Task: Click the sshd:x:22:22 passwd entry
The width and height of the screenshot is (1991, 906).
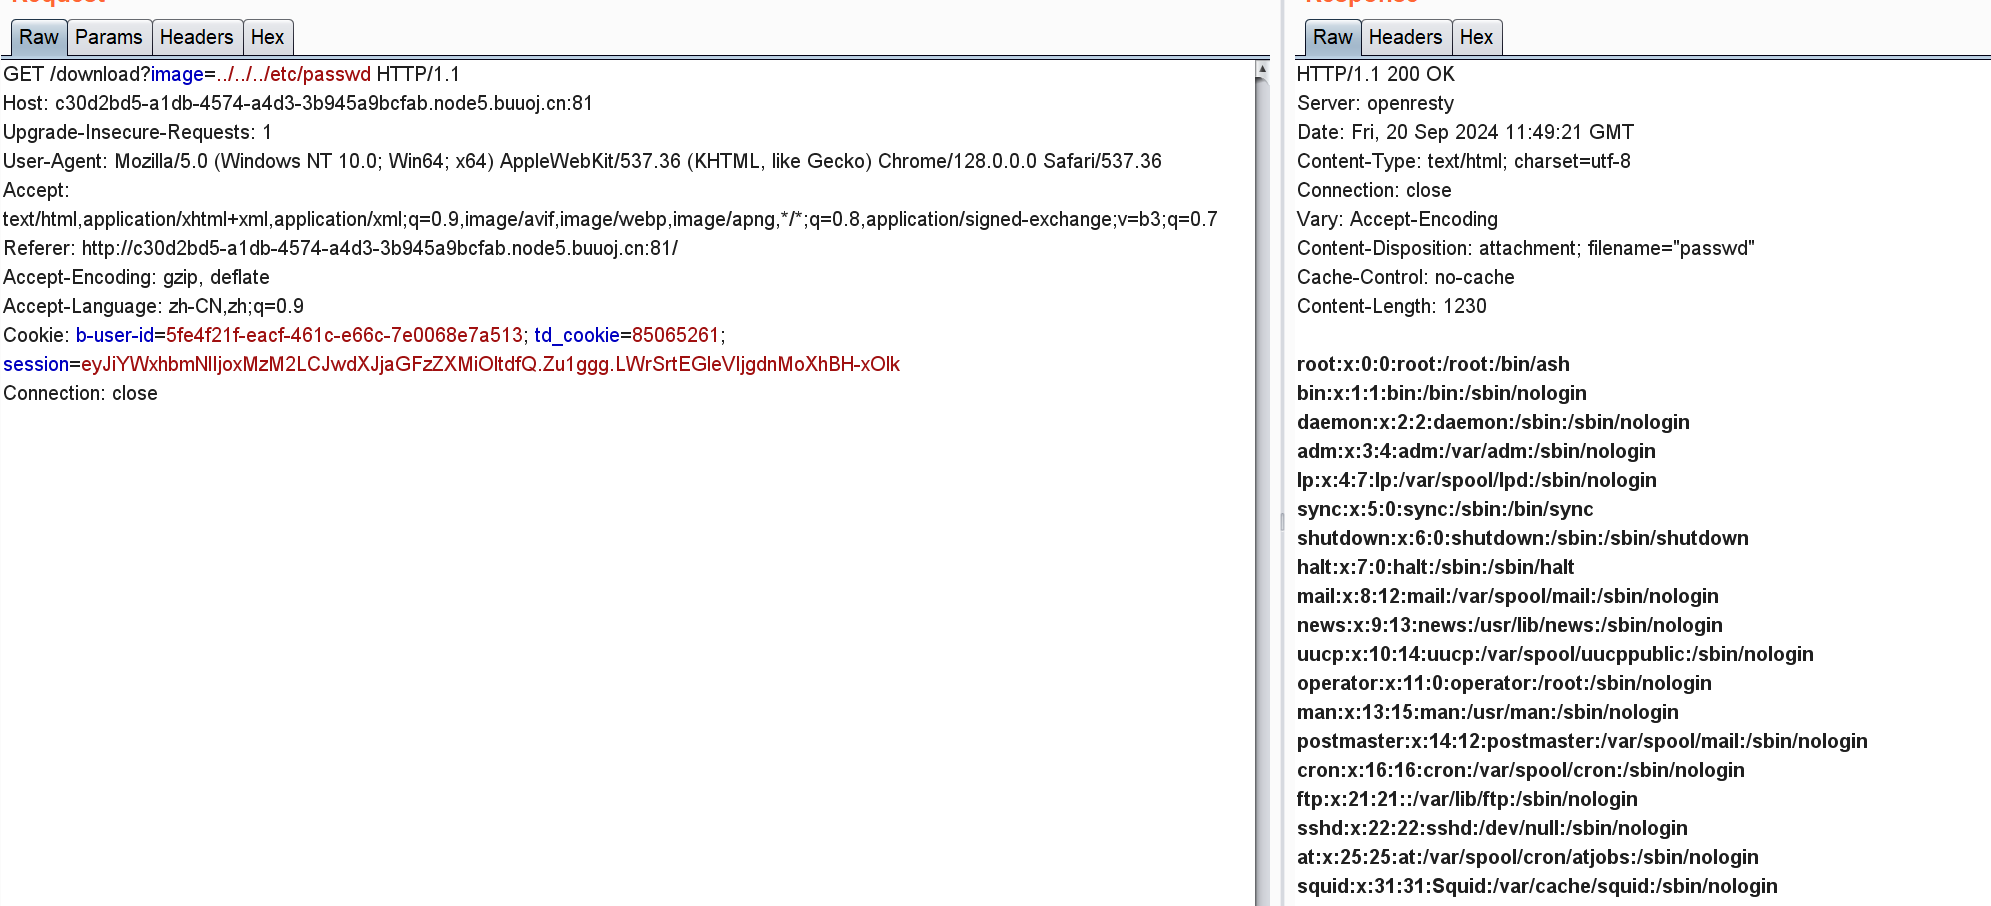Action: [x=1492, y=828]
